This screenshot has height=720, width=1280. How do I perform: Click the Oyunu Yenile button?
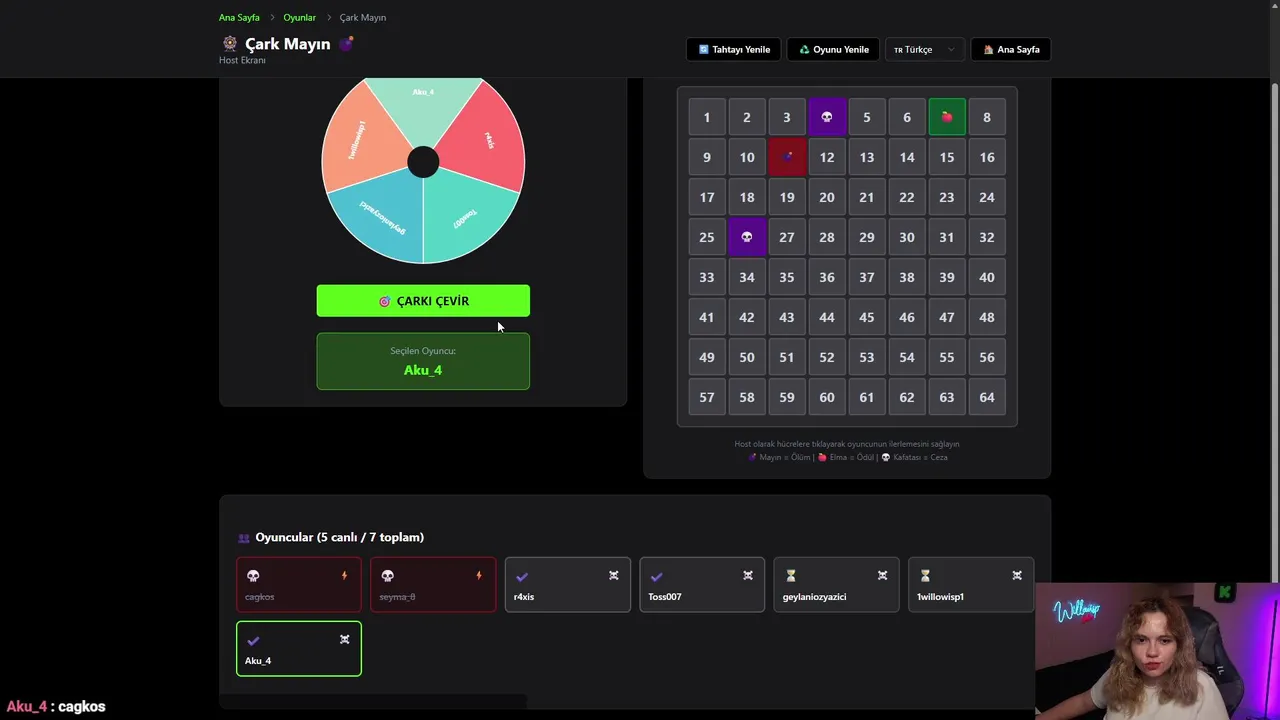833,49
